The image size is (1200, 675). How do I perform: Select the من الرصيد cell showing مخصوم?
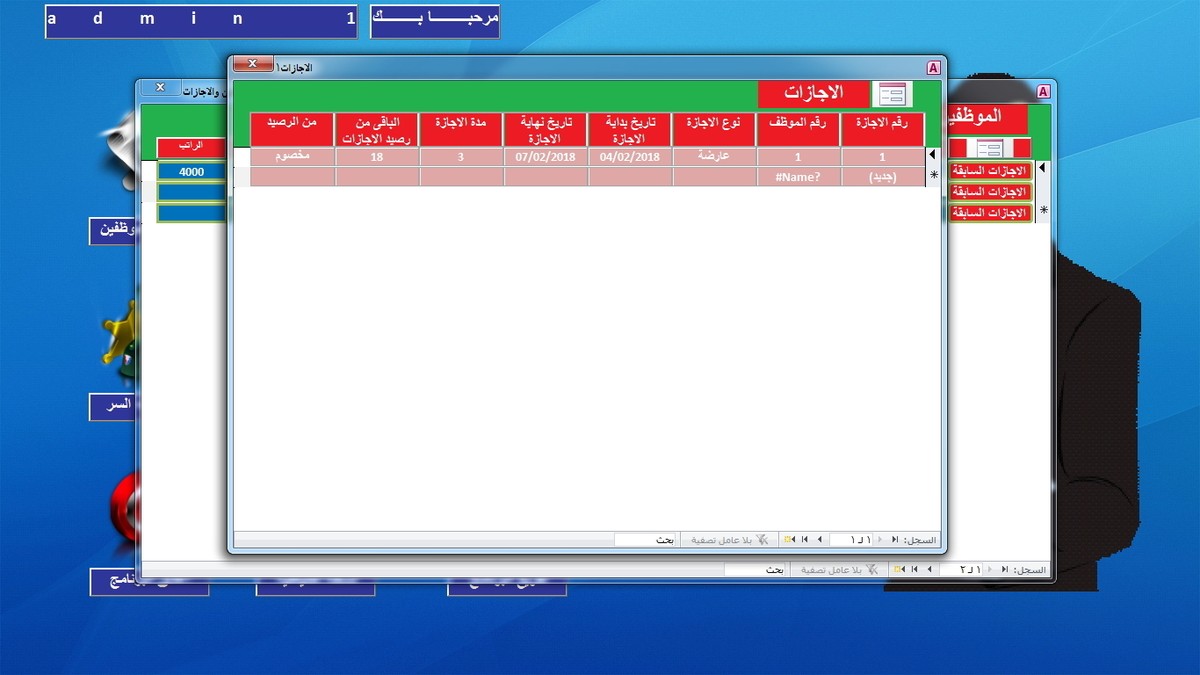[x=292, y=156]
